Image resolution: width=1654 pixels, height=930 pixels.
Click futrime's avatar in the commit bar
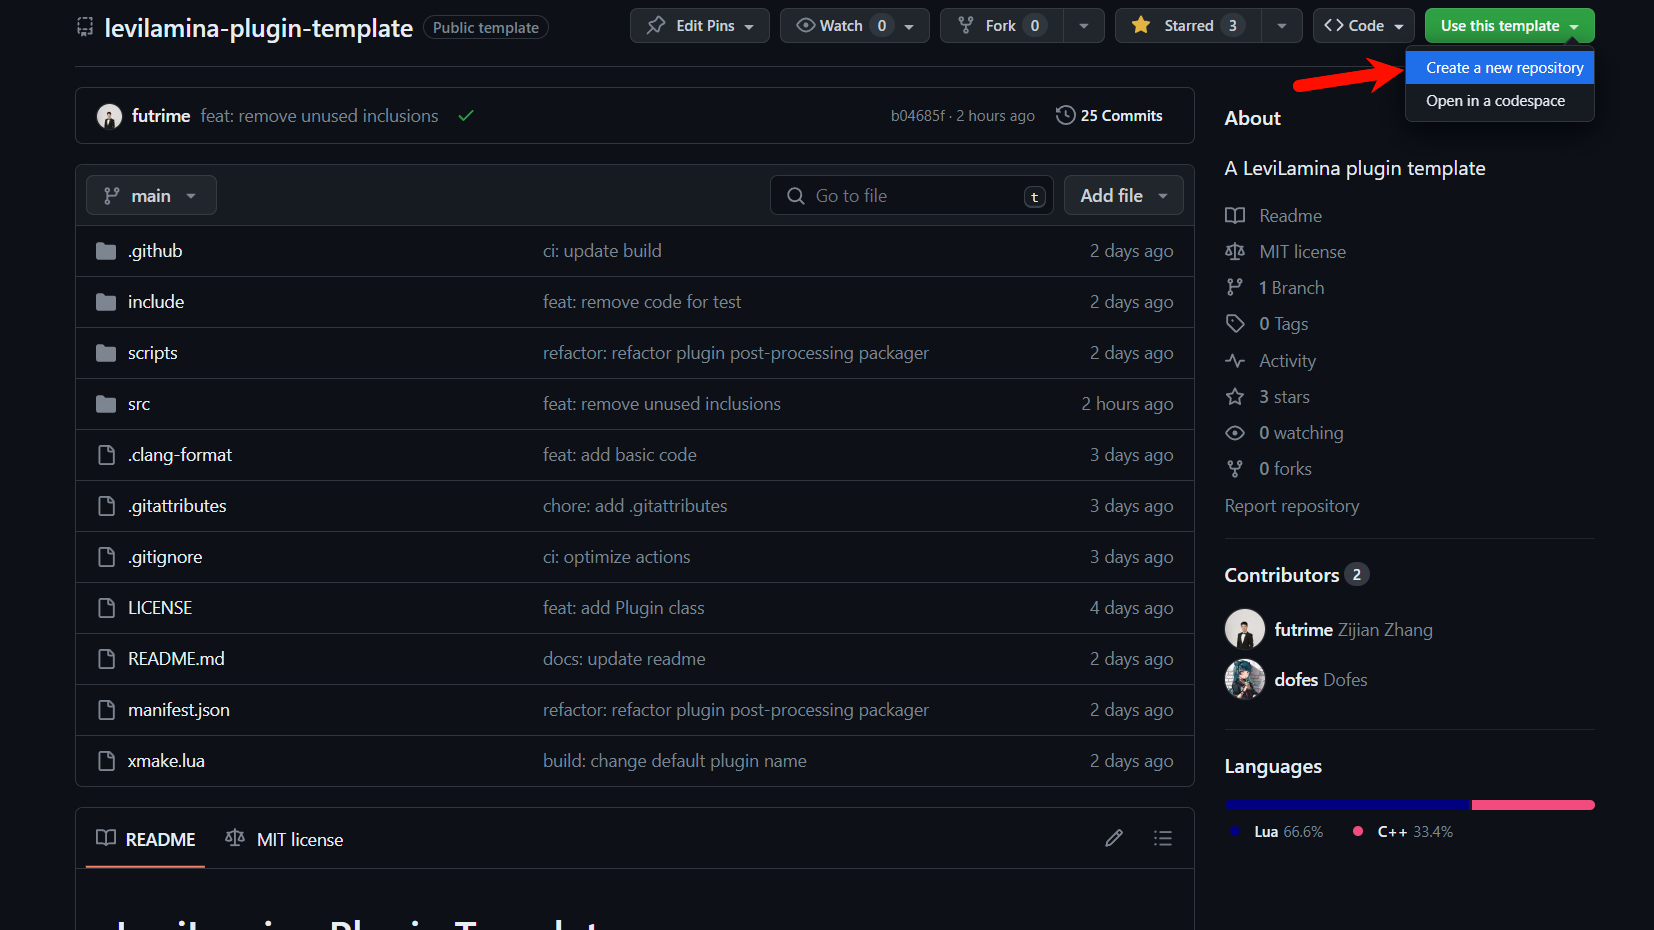point(110,116)
